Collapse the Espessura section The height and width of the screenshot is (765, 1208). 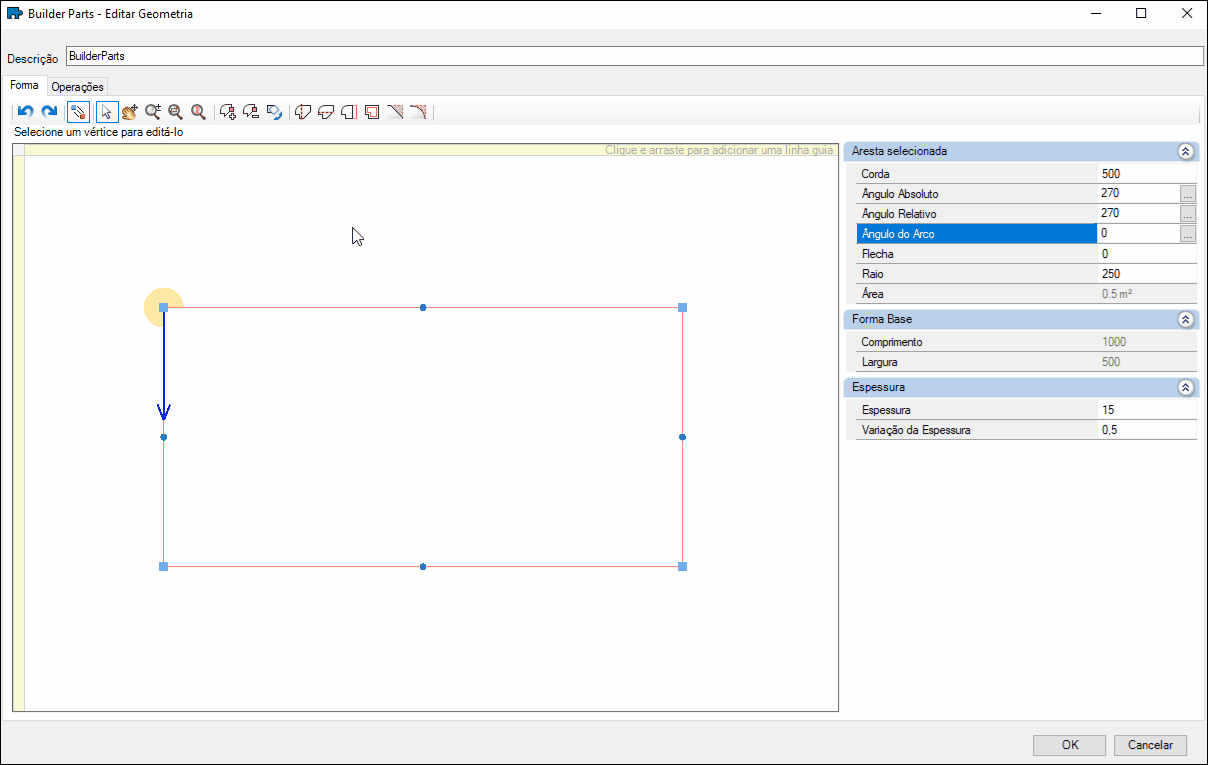click(x=1185, y=387)
